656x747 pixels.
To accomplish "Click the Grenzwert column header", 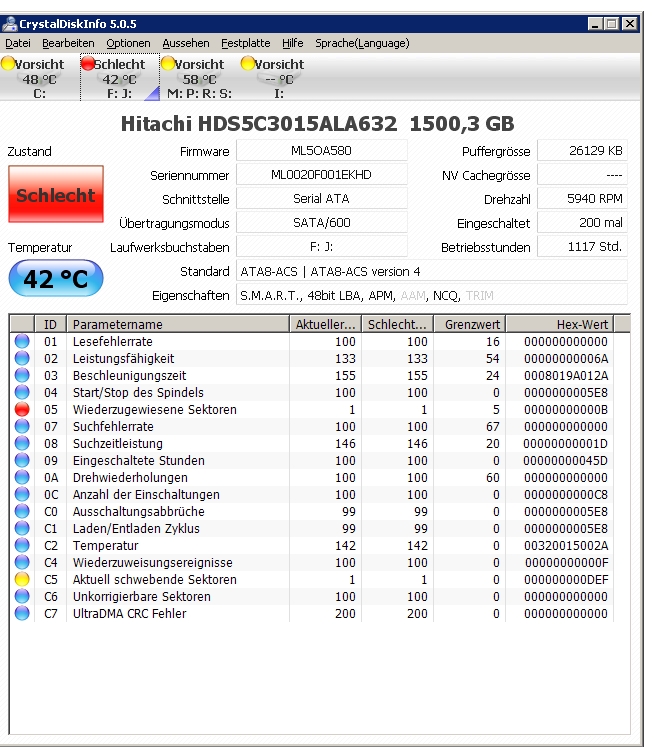I will [x=470, y=324].
